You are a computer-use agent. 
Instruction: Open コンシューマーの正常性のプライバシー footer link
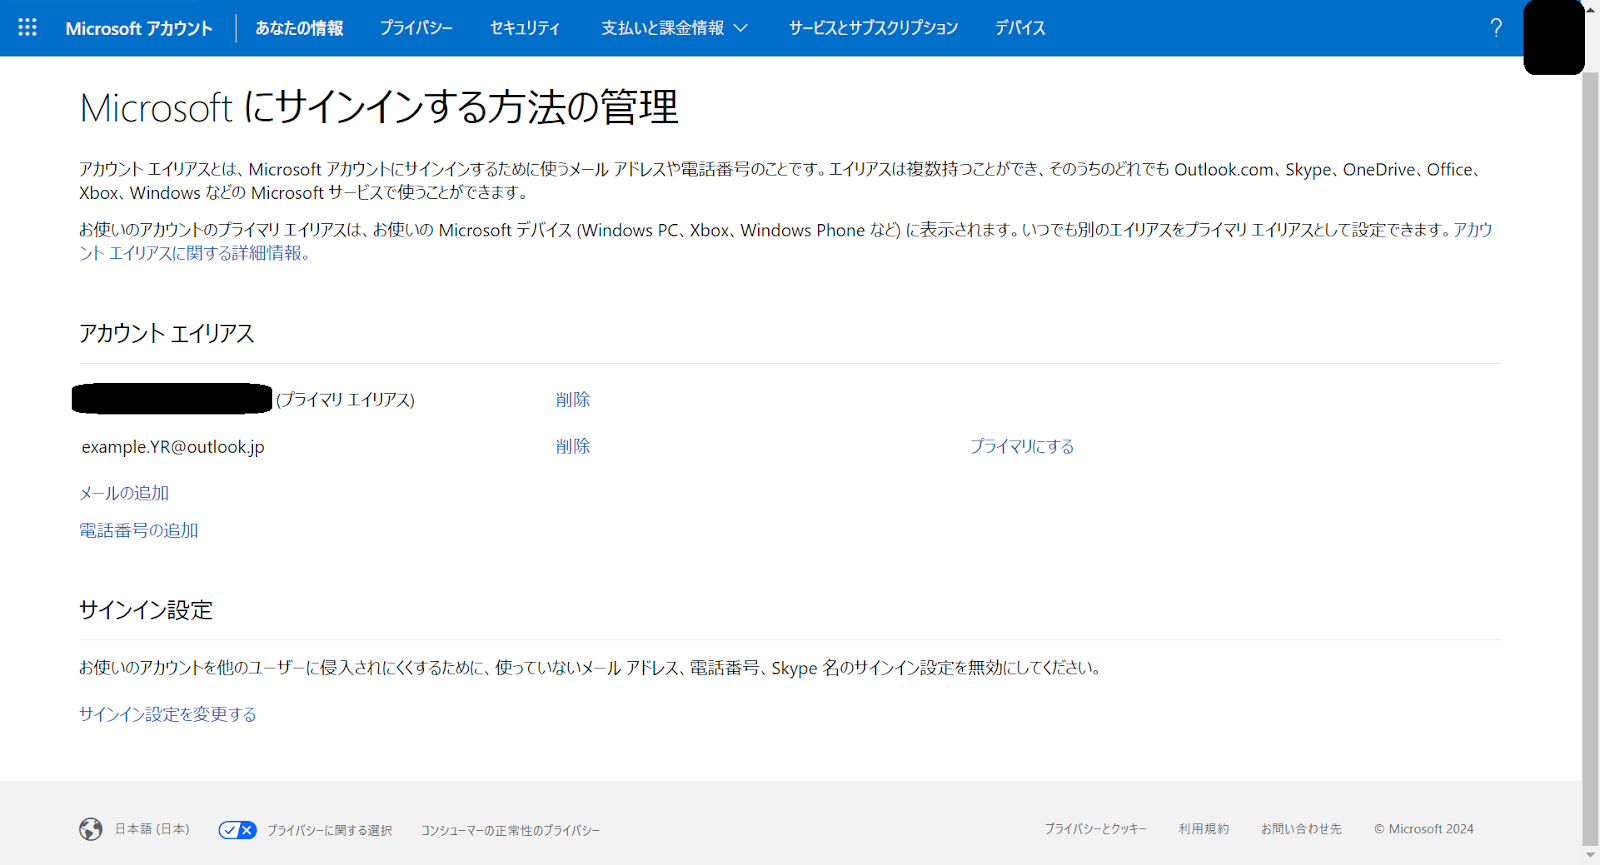pos(510,830)
